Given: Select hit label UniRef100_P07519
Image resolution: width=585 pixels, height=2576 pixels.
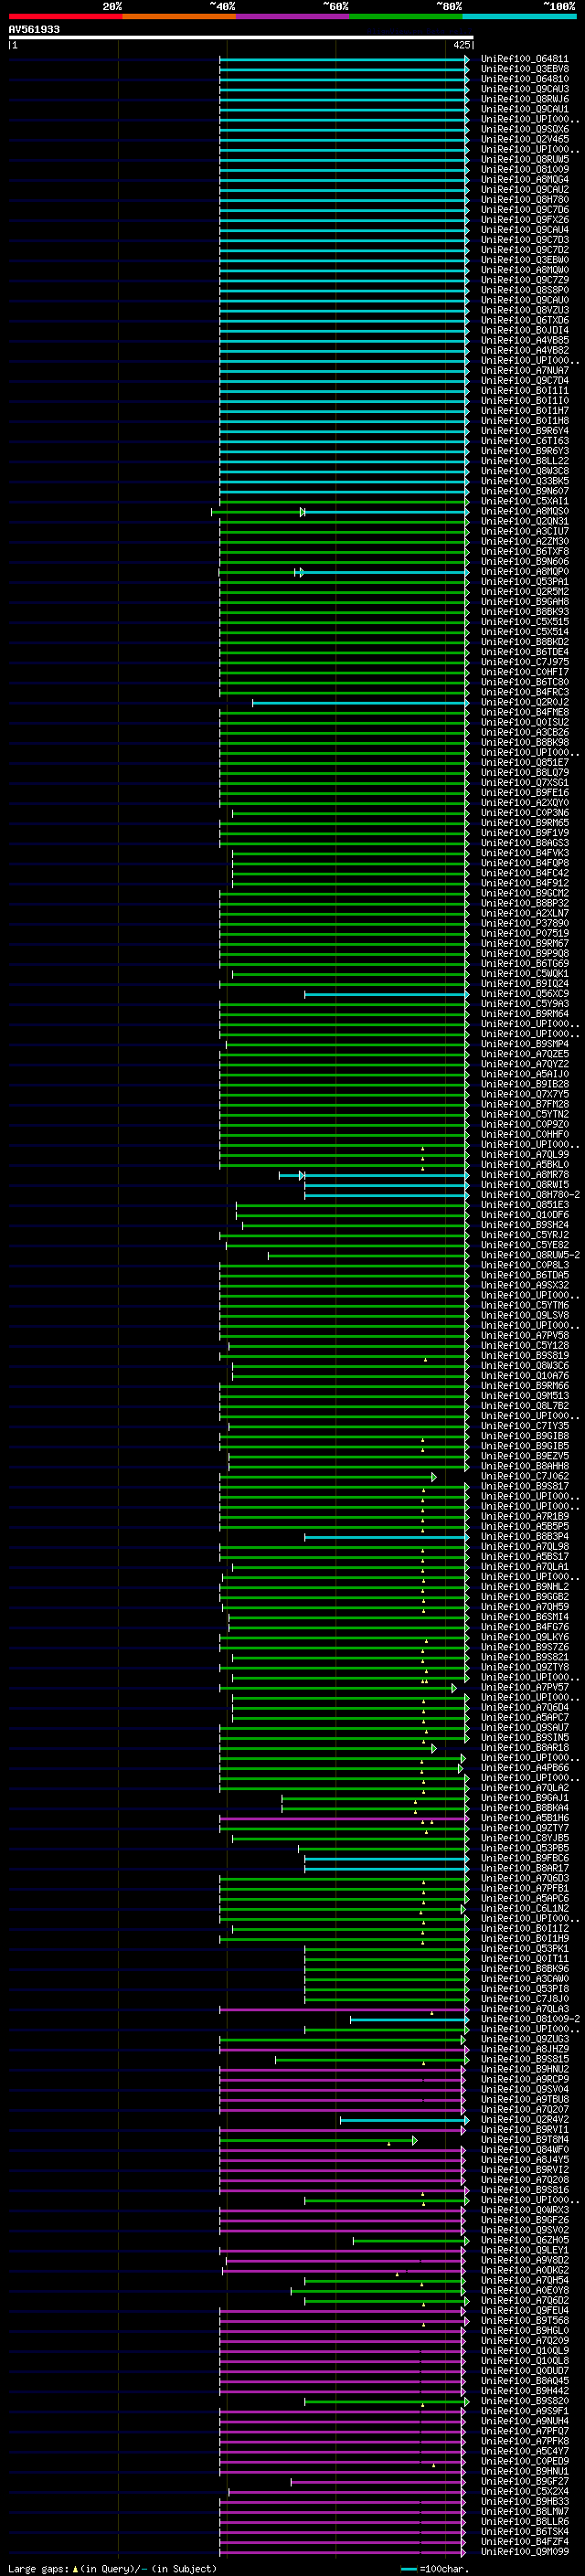Looking at the screenshot, I should point(524,933).
